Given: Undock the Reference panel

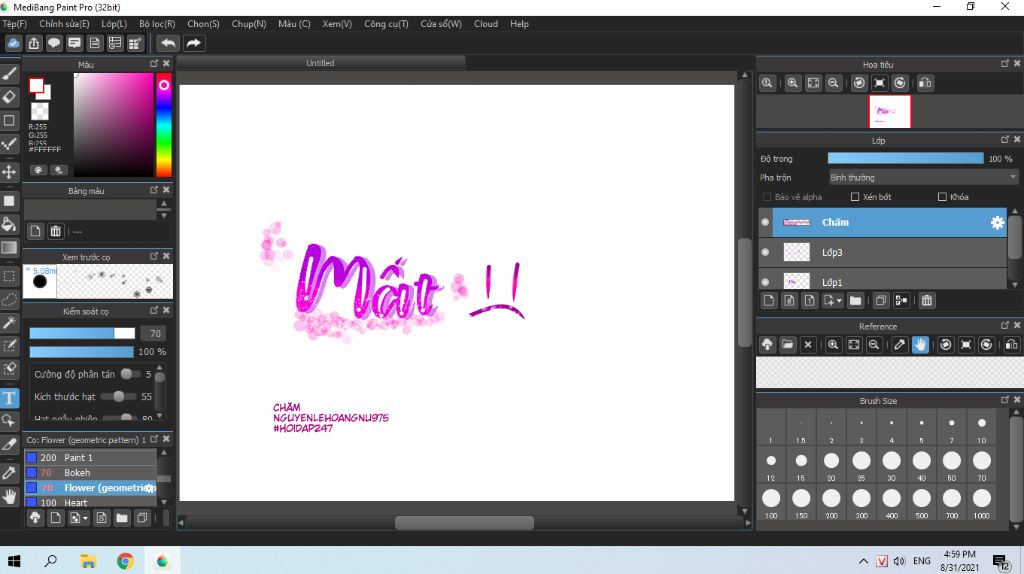Looking at the screenshot, I should coord(1005,325).
